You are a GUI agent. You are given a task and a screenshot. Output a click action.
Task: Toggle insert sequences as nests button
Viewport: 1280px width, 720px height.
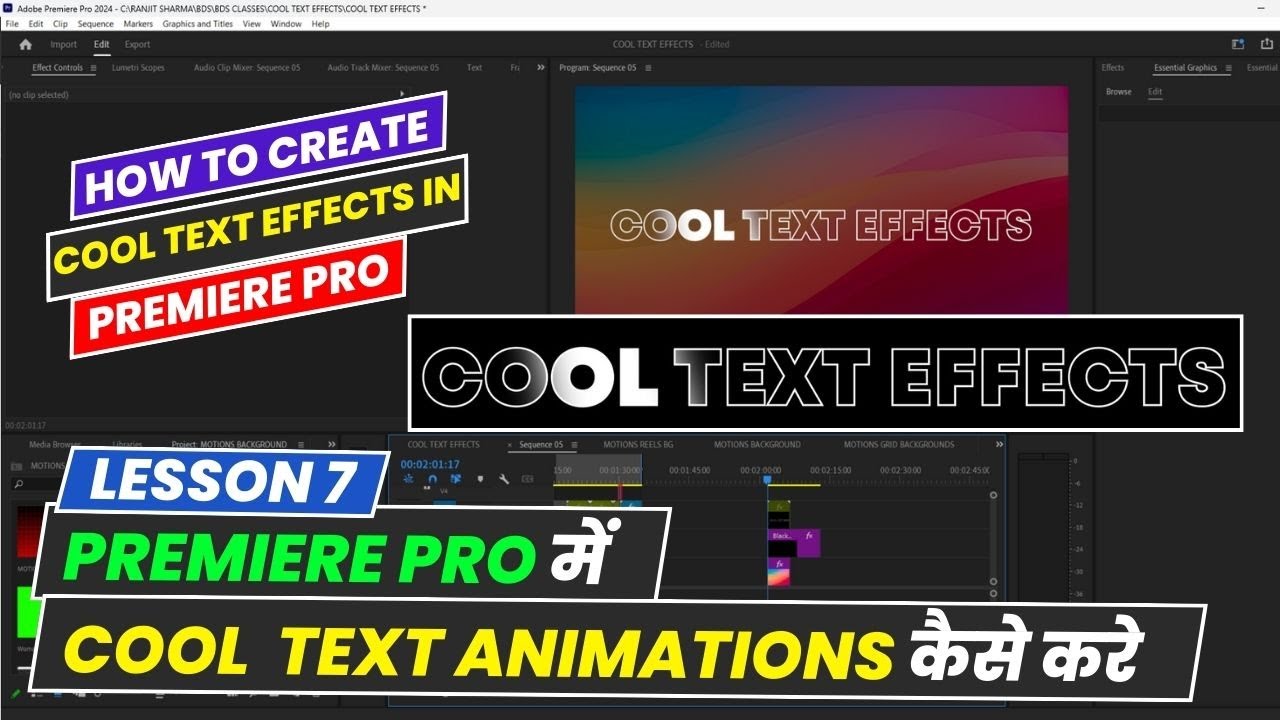(x=409, y=479)
